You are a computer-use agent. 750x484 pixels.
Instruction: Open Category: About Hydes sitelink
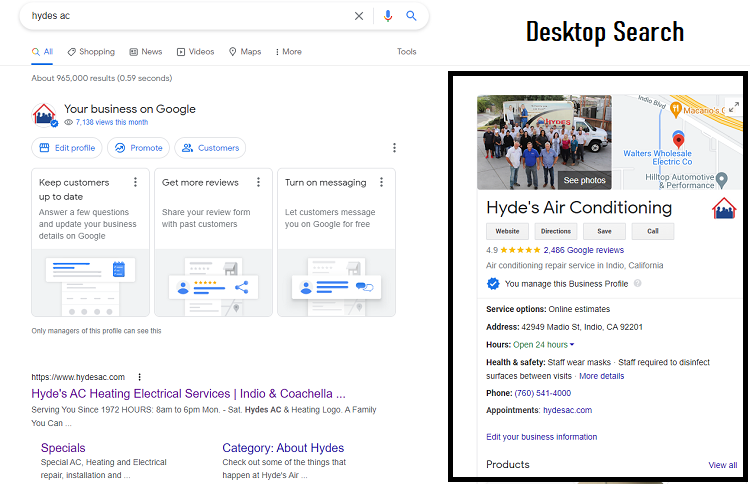pyautogui.click(x=283, y=448)
